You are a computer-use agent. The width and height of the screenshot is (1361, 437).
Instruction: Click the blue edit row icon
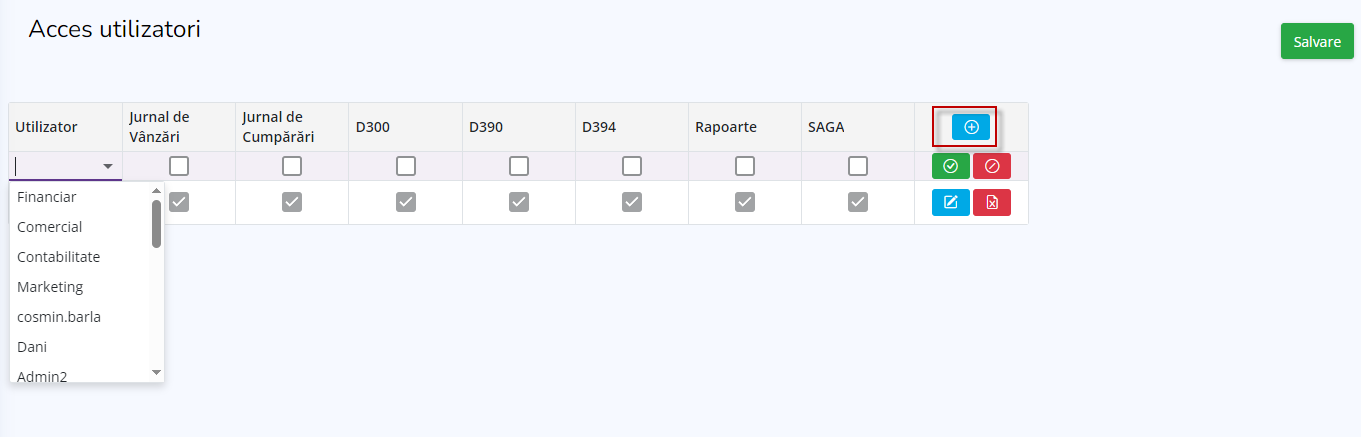[x=950, y=203]
